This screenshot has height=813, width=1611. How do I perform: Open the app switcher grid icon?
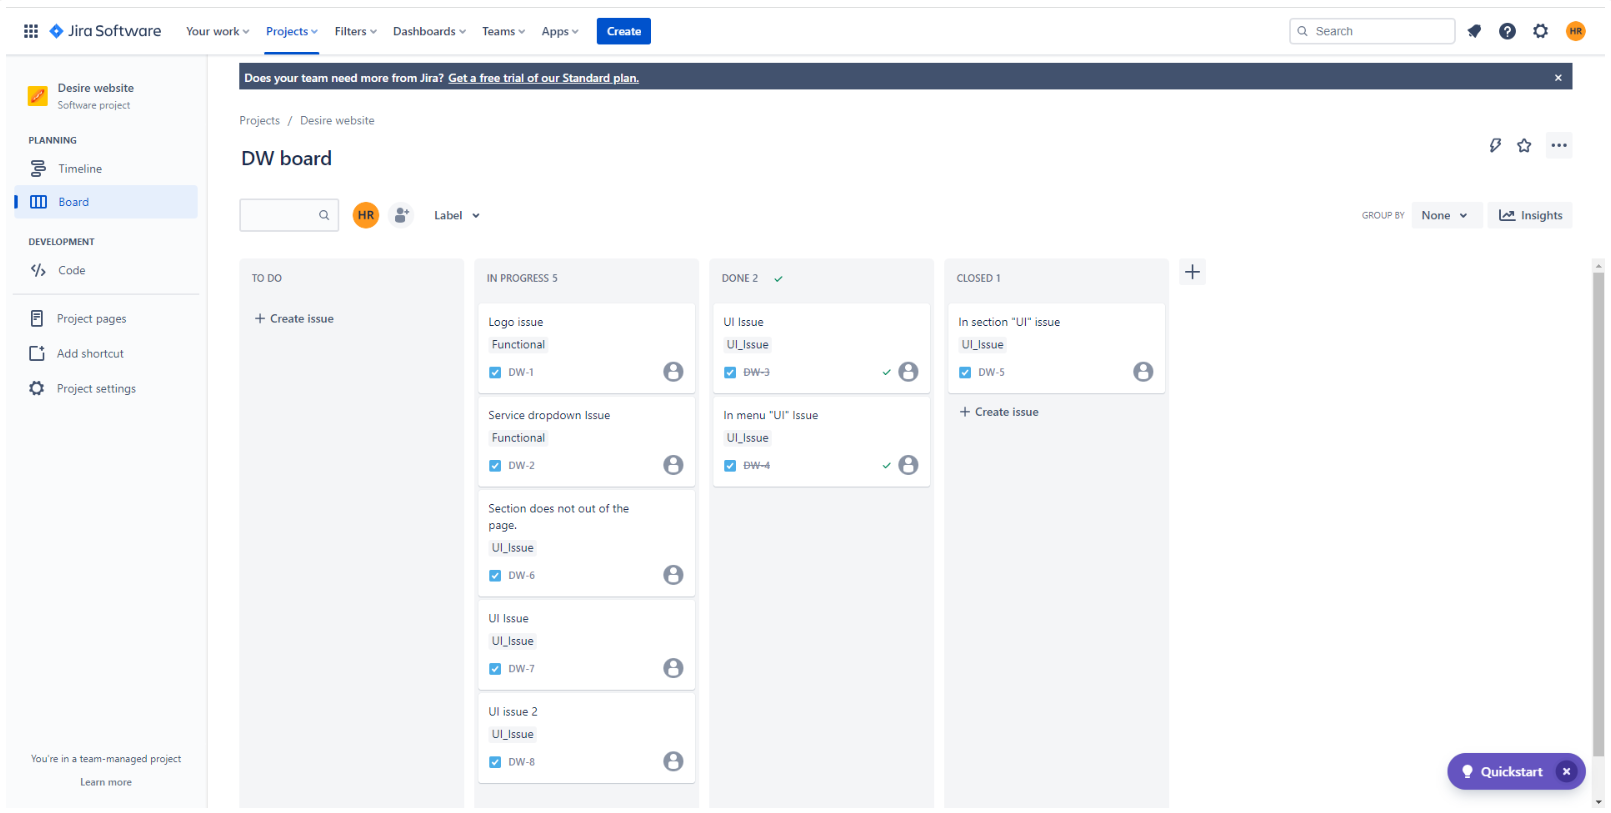(31, 31)
